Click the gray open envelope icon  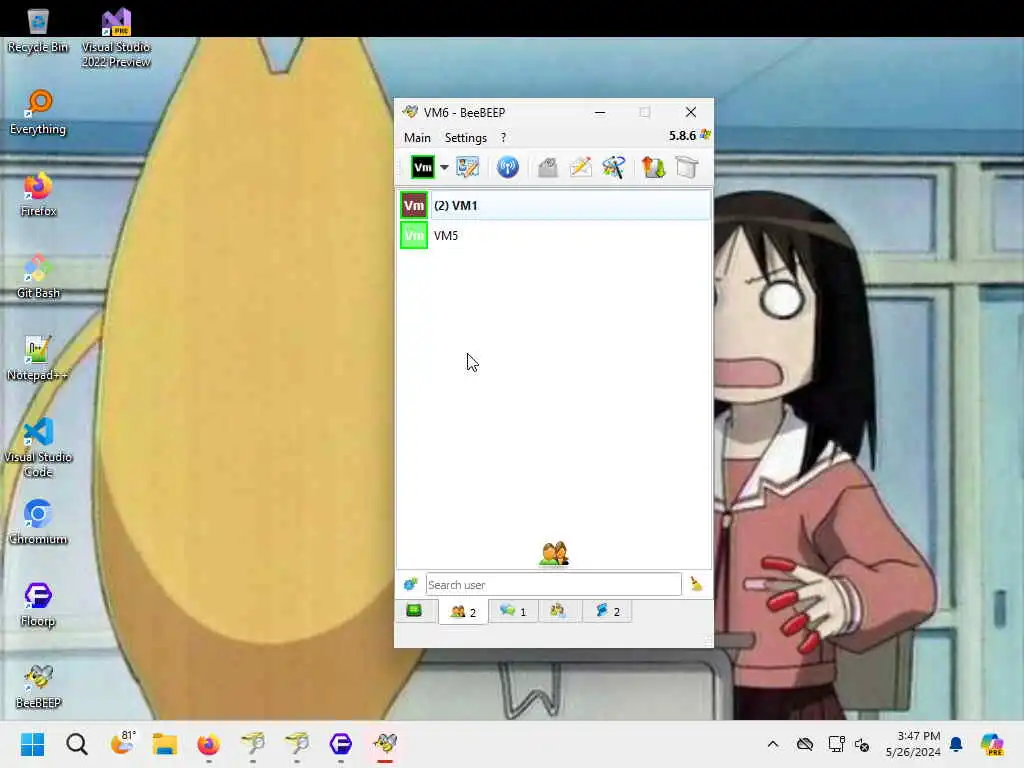pos(547,168)
